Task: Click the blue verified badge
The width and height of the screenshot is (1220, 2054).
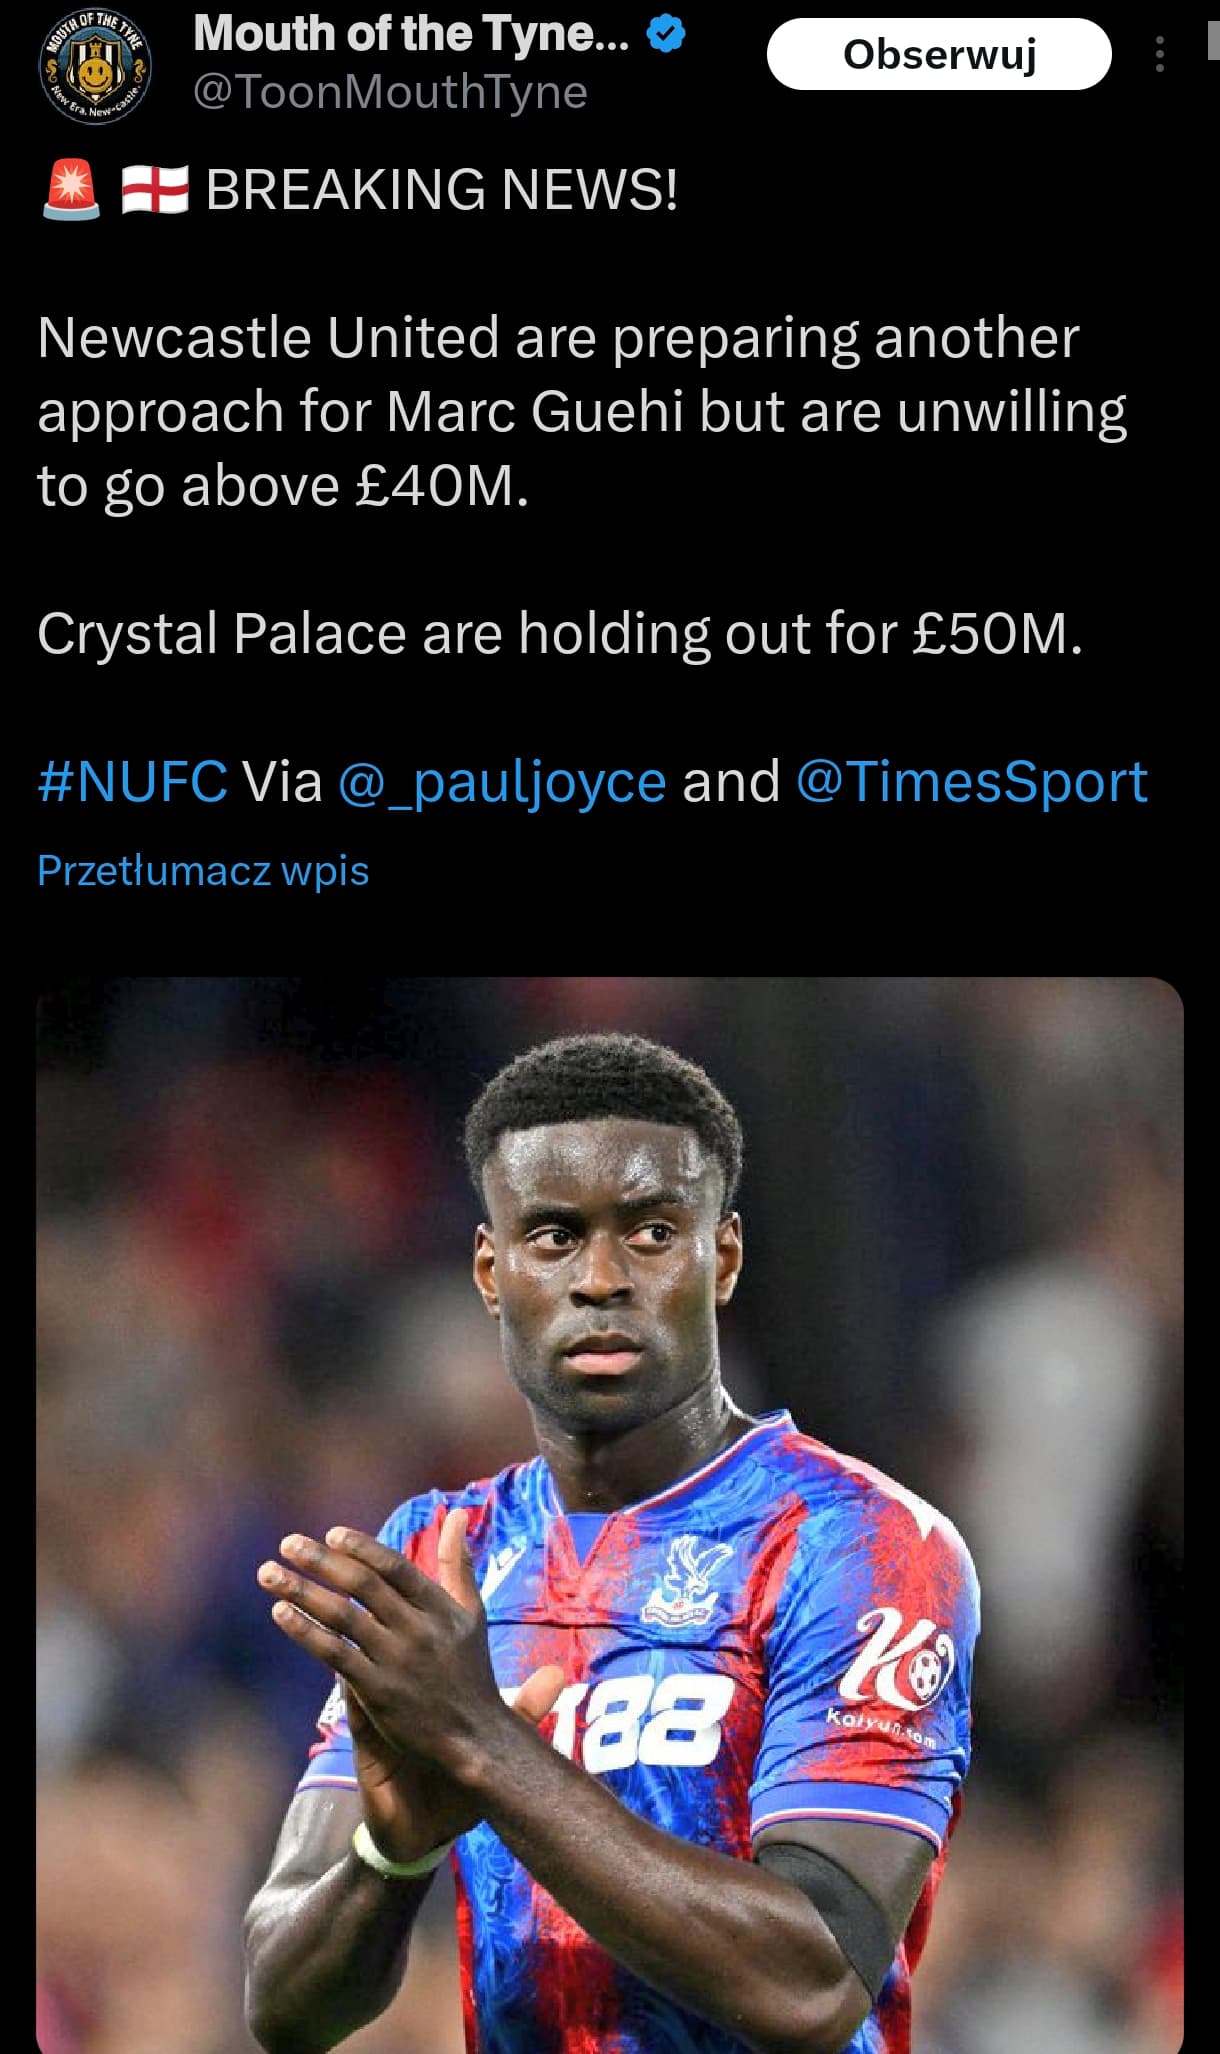Action: (x=666, y=35)
